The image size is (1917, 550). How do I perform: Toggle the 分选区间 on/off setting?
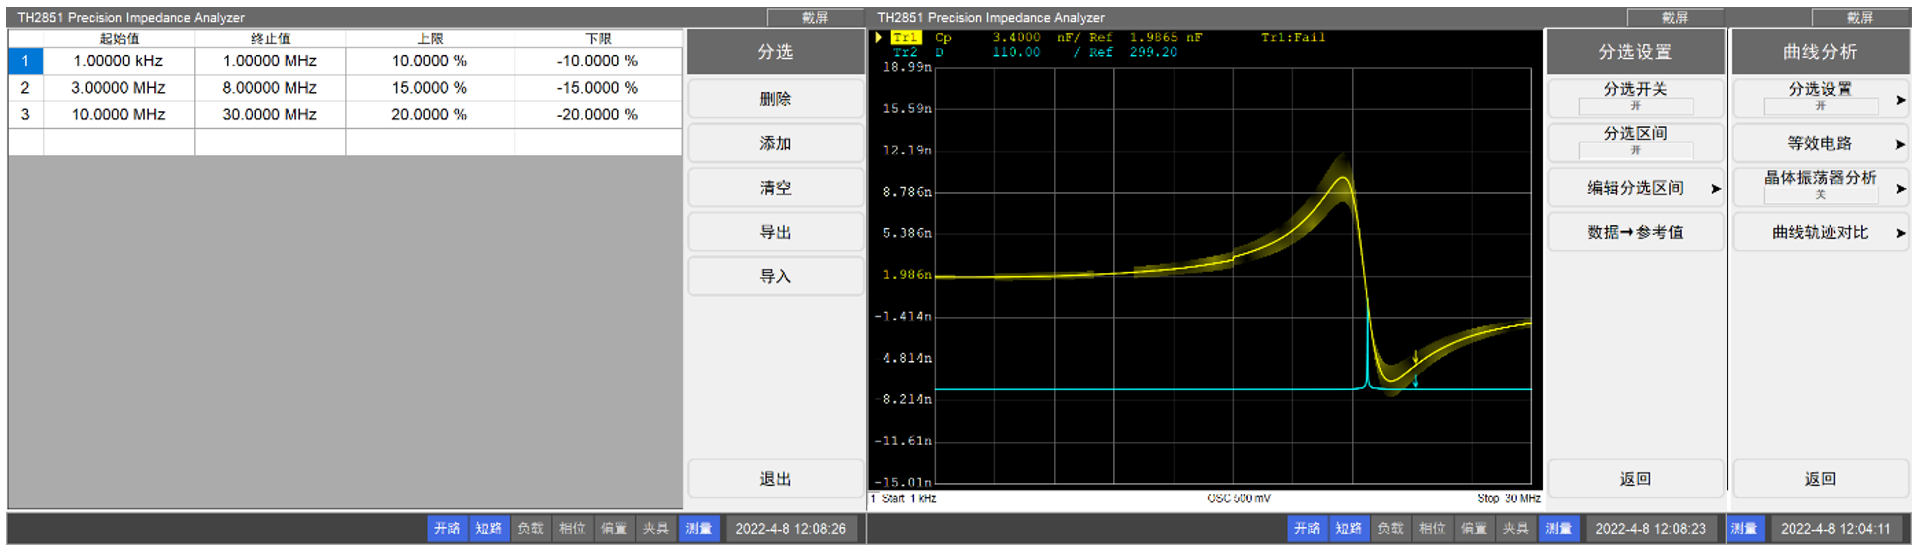click(1635, 141)
